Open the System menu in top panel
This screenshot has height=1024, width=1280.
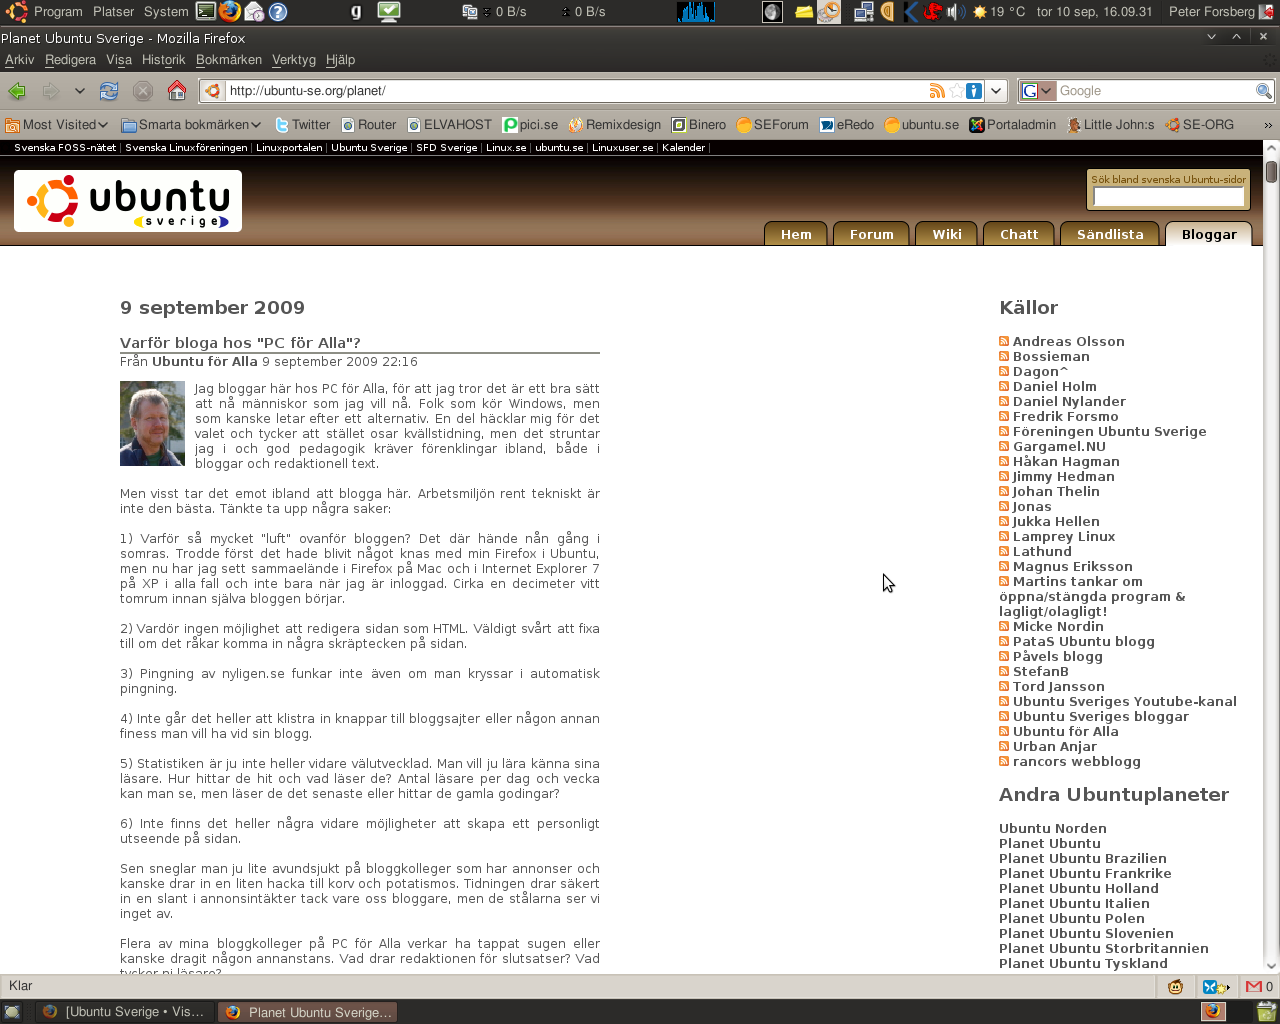point(166,12)
